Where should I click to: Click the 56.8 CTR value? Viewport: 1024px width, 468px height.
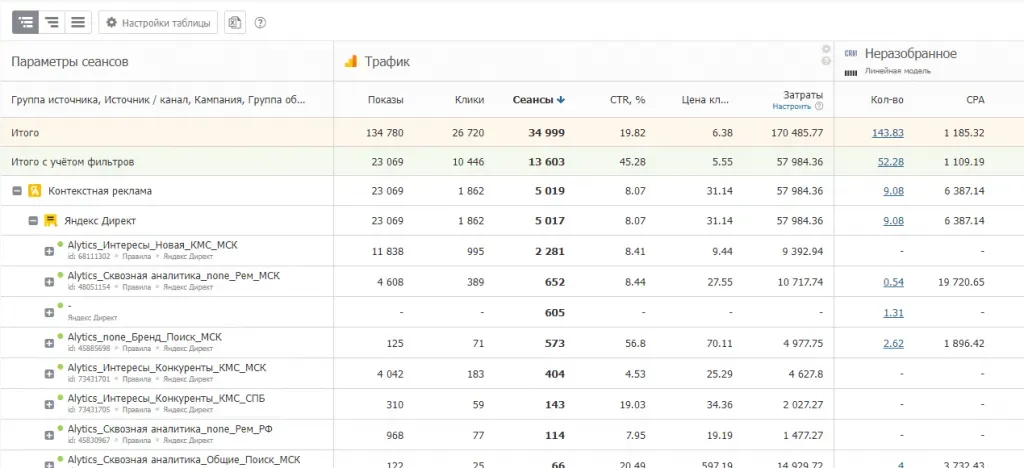pyautogui.click(x=633, y=343)
